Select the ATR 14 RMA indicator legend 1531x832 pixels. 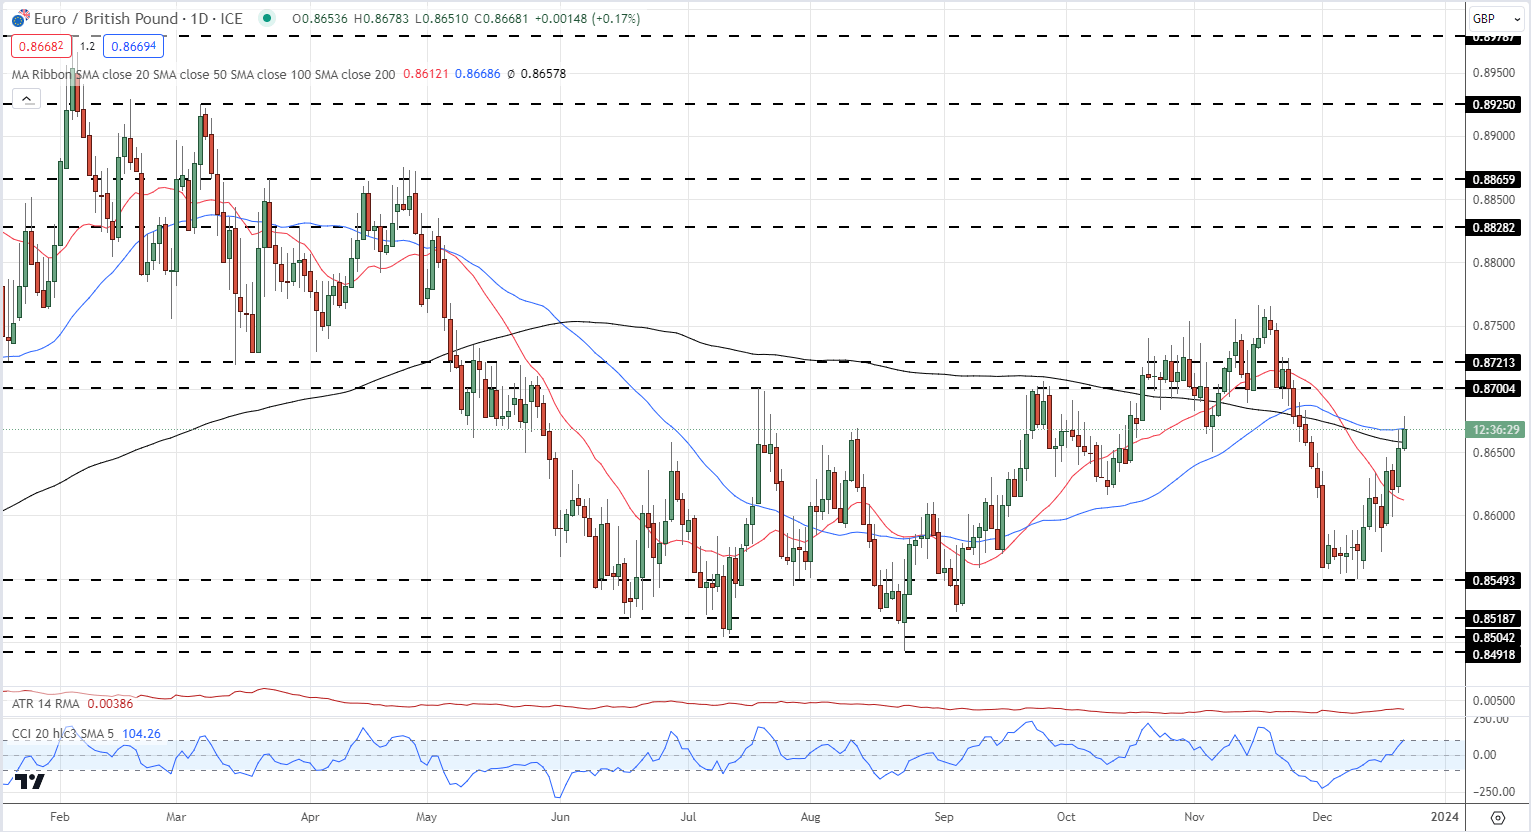click(46, 704)
